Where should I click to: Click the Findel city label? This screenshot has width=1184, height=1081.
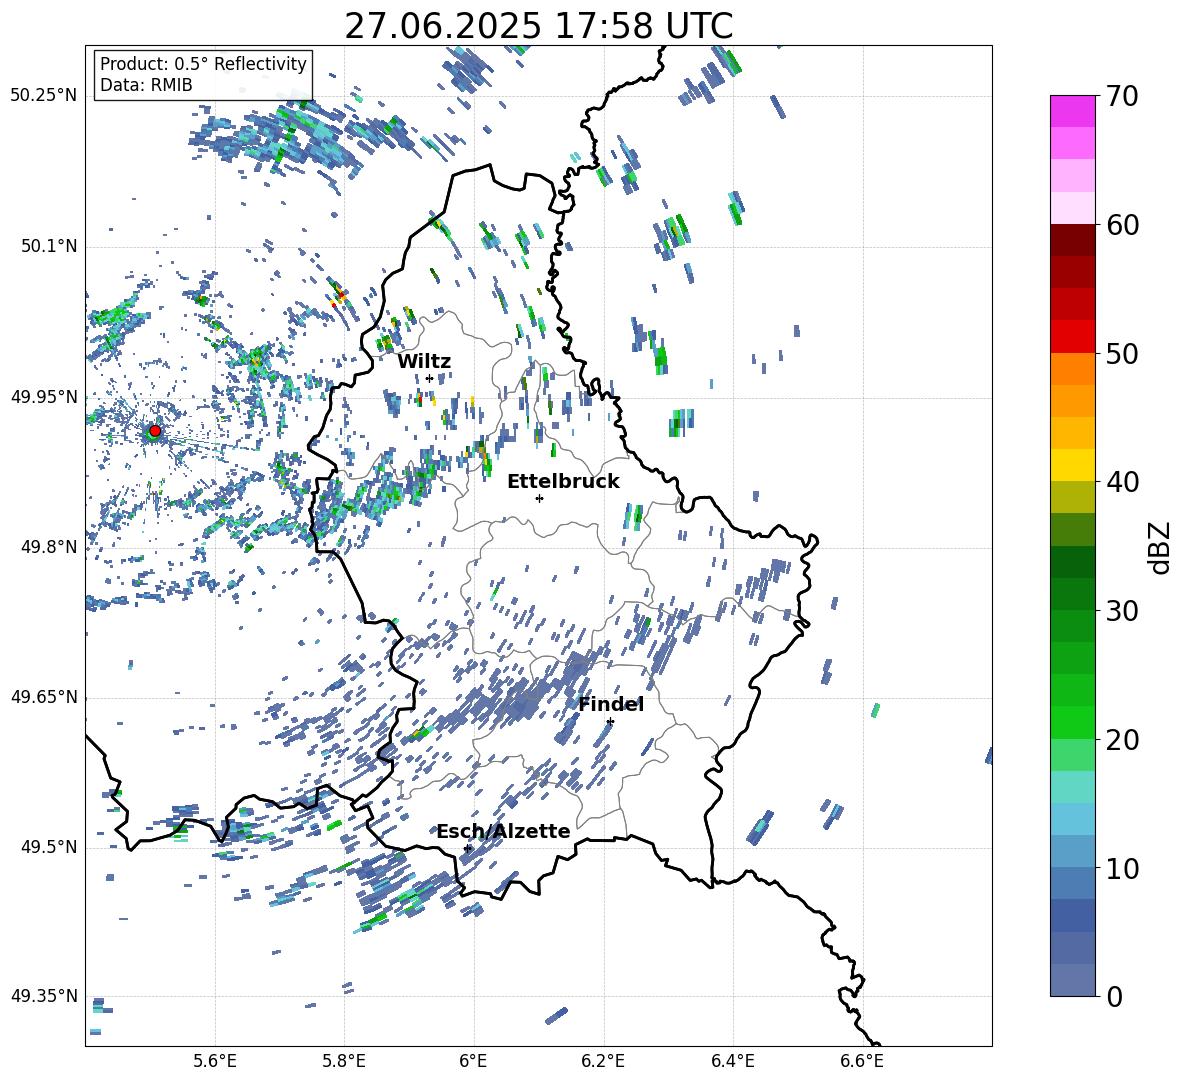coord(611,704)
